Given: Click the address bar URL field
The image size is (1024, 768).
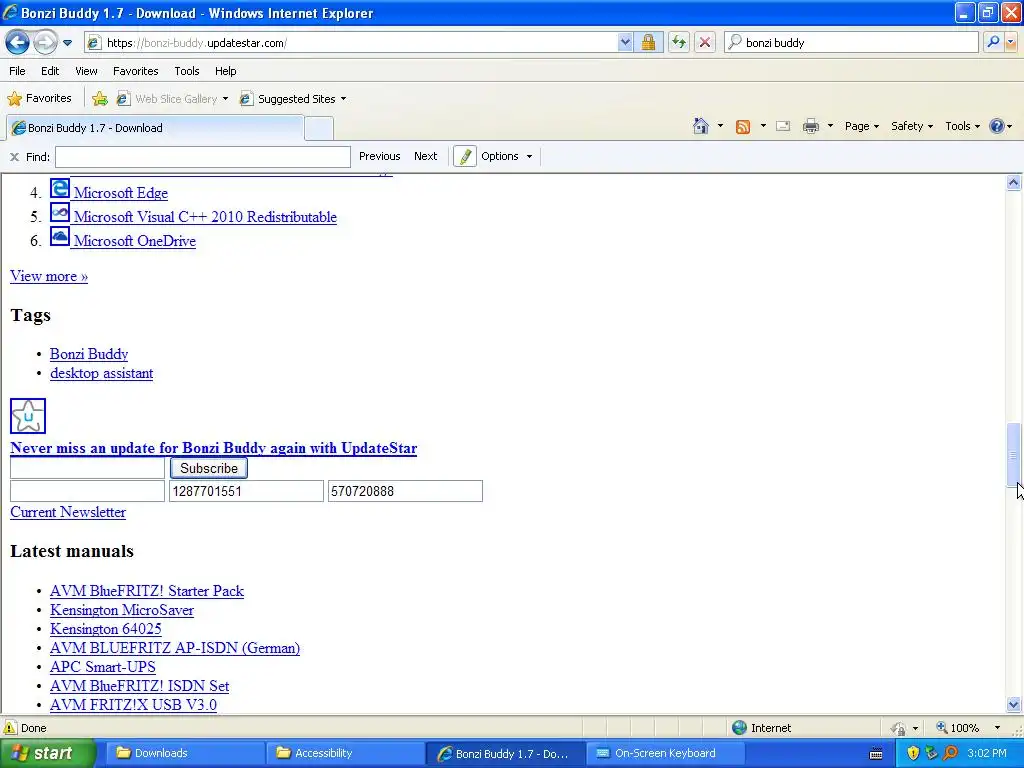Looking at the screenshot, I should 359,42.
